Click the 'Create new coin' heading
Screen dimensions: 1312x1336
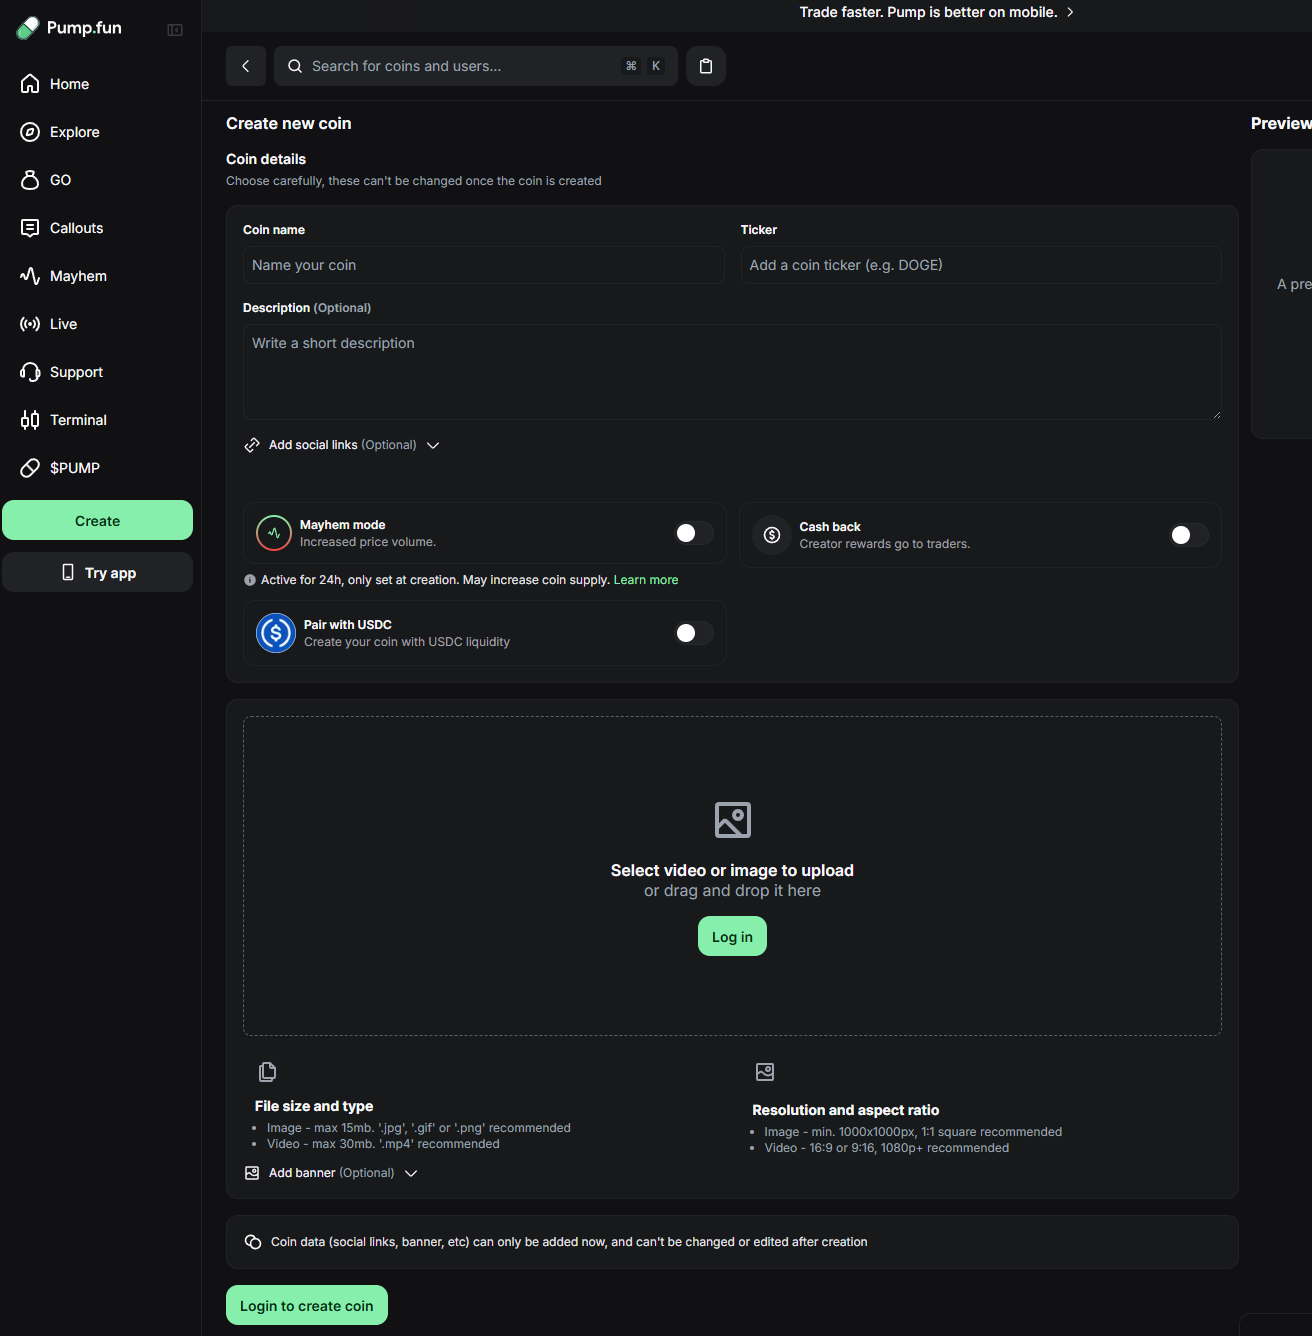289,123
